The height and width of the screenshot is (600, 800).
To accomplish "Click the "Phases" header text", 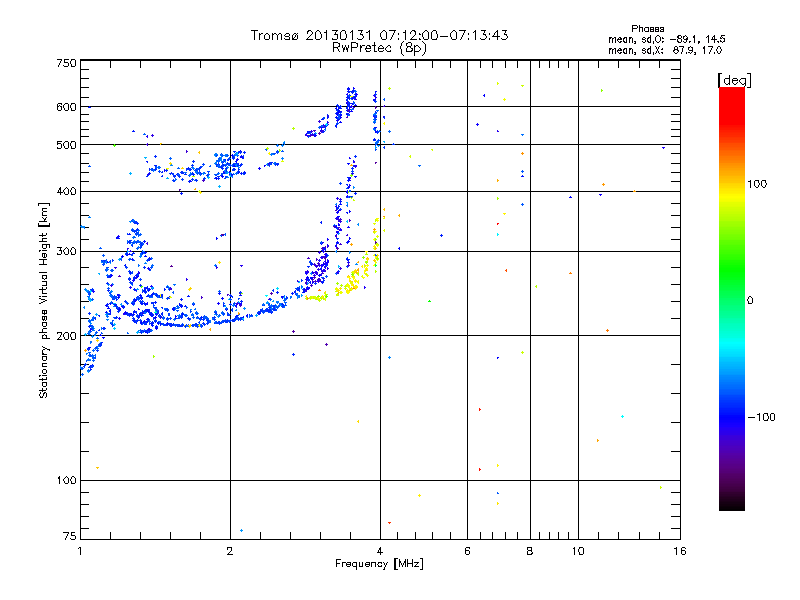I will click(x=647, y=29).
